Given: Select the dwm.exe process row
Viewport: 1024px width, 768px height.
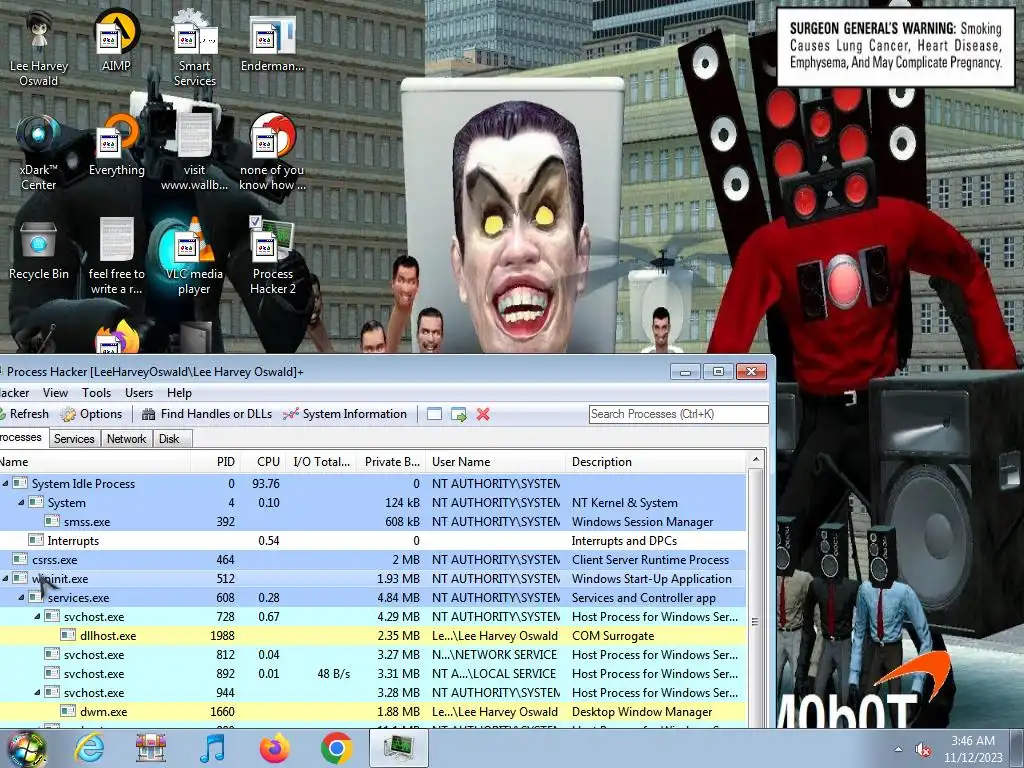Looking at the screenshot, I should pos(373,712).
